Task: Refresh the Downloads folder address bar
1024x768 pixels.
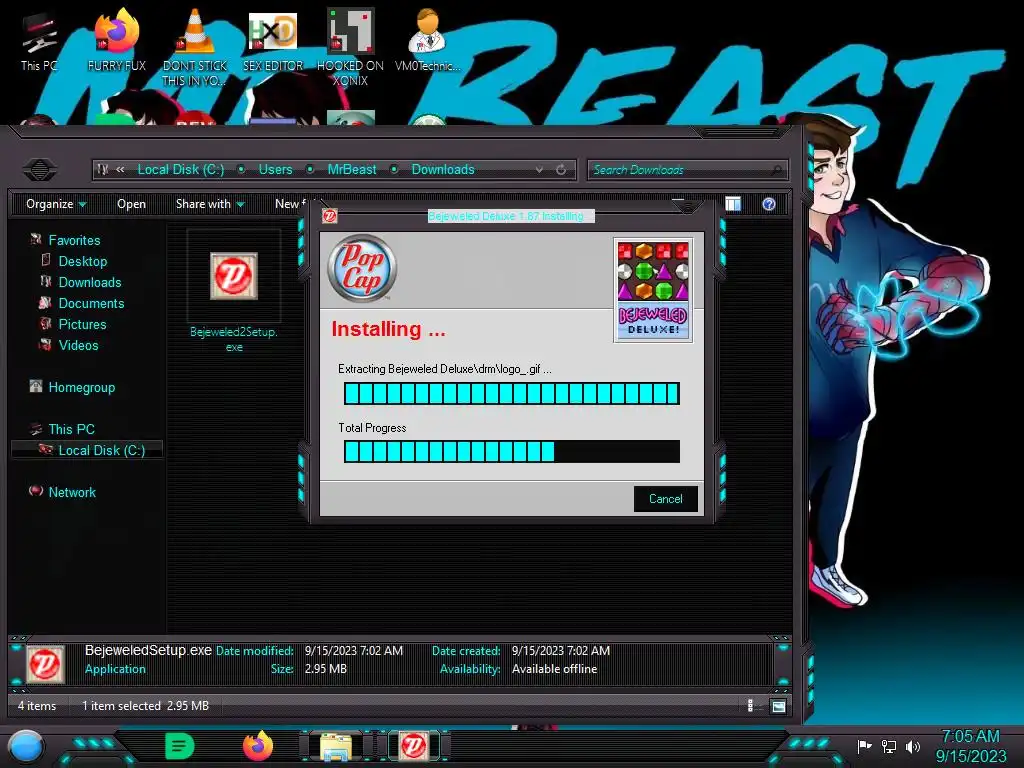Action: pyautogui.click(x=561, y=170)
